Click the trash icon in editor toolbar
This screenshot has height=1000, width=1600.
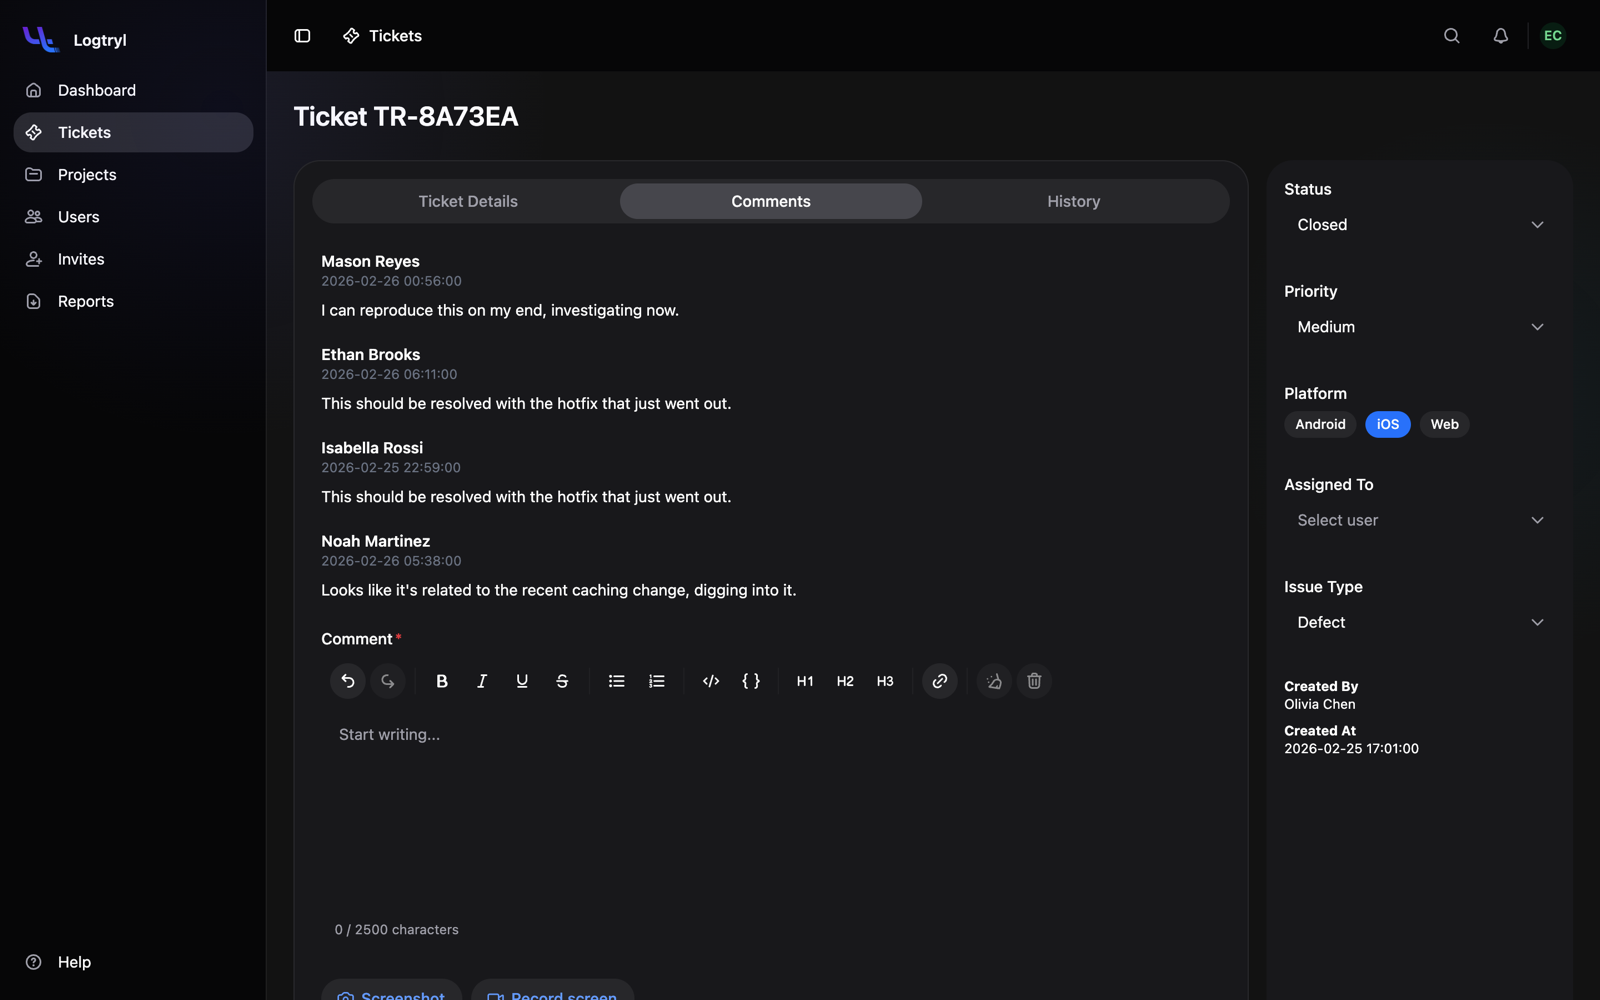point(1034,681)
